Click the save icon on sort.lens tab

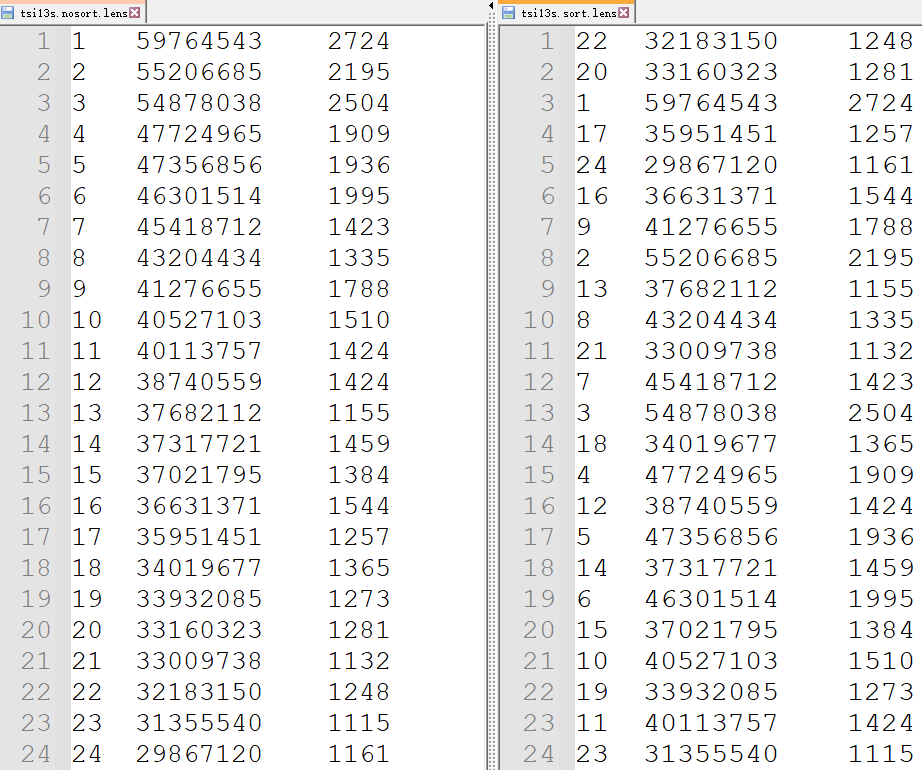point(509,12)
